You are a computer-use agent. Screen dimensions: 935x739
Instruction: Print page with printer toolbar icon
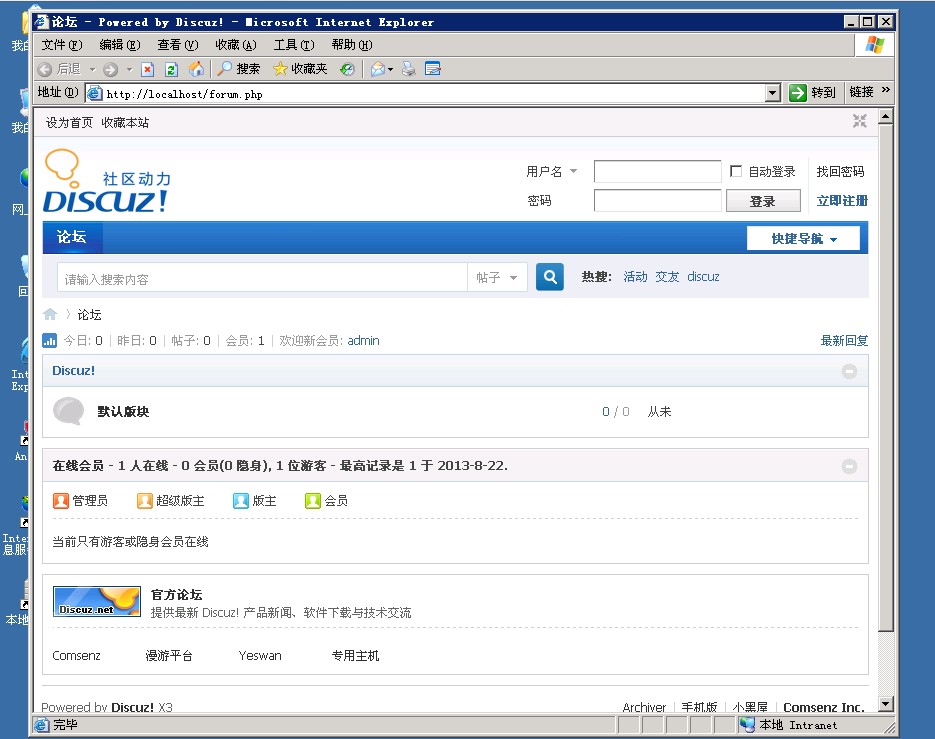408,69
